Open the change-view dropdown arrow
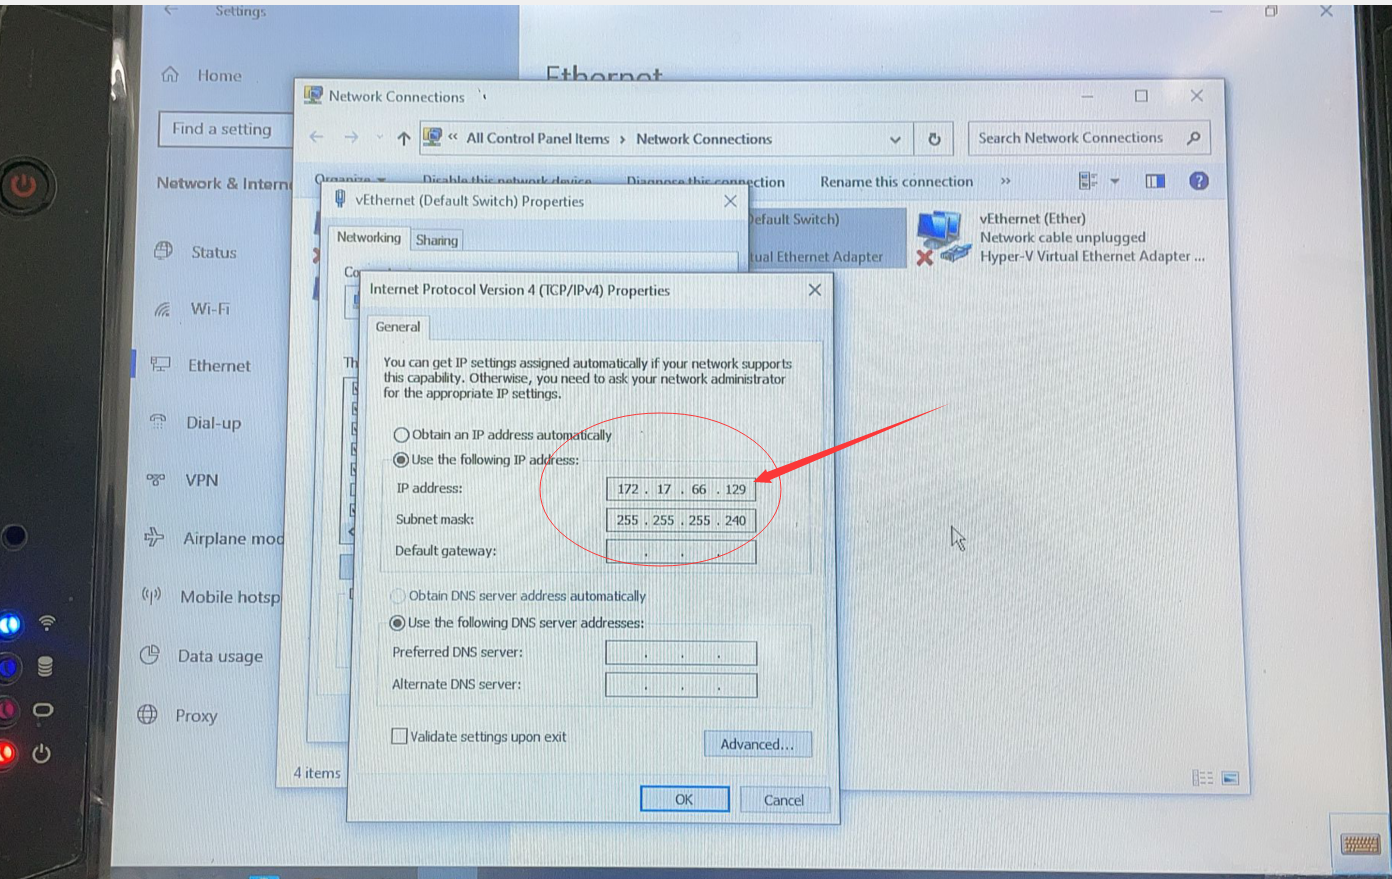The image size is (1392, 879). point(1115,181)
